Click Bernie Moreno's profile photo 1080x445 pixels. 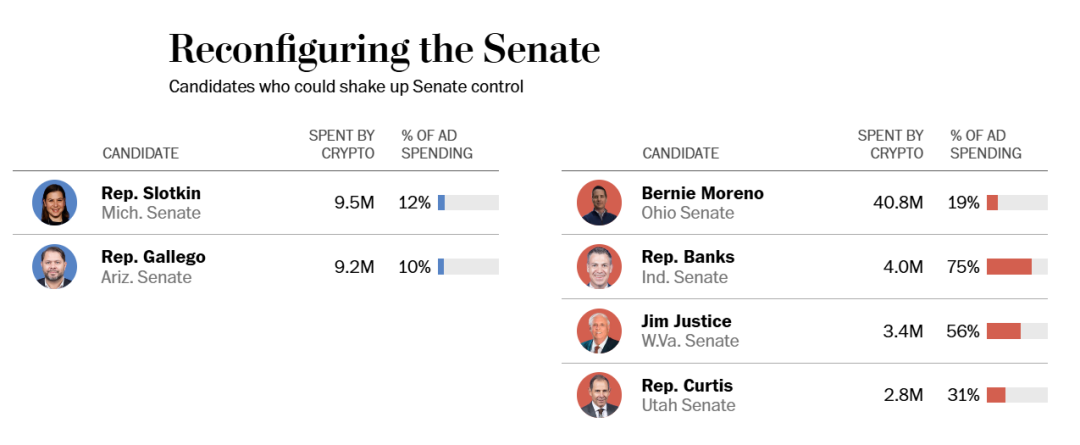pyautogui.click(x=599, y=203)
